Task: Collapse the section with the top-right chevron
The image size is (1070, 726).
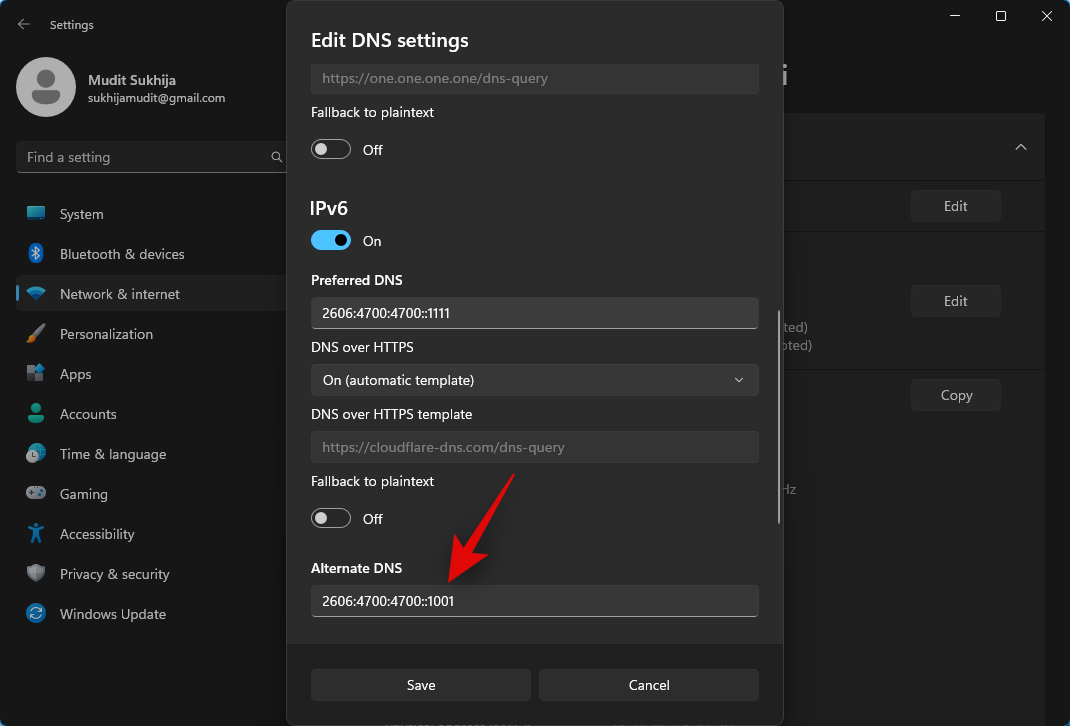Action: 1020,147
